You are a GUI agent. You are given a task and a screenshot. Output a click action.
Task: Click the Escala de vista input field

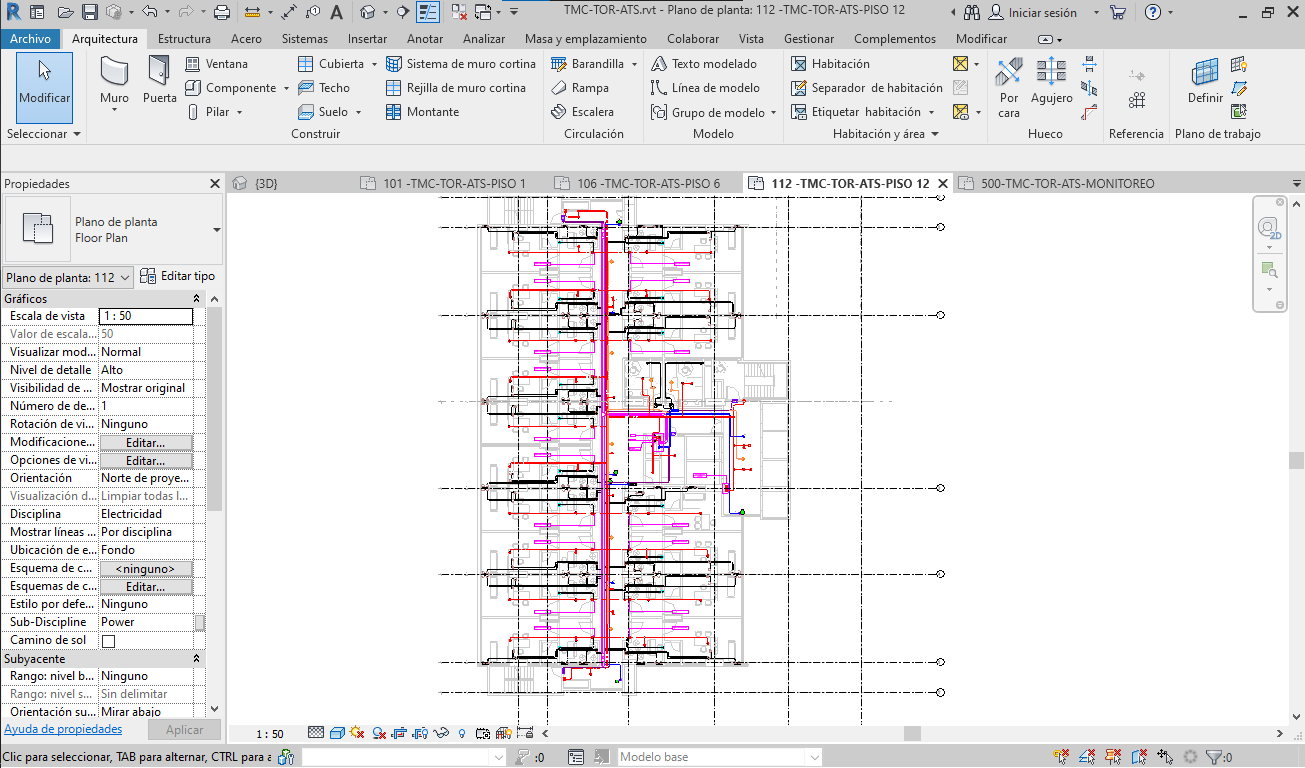(x=146, y=316)
